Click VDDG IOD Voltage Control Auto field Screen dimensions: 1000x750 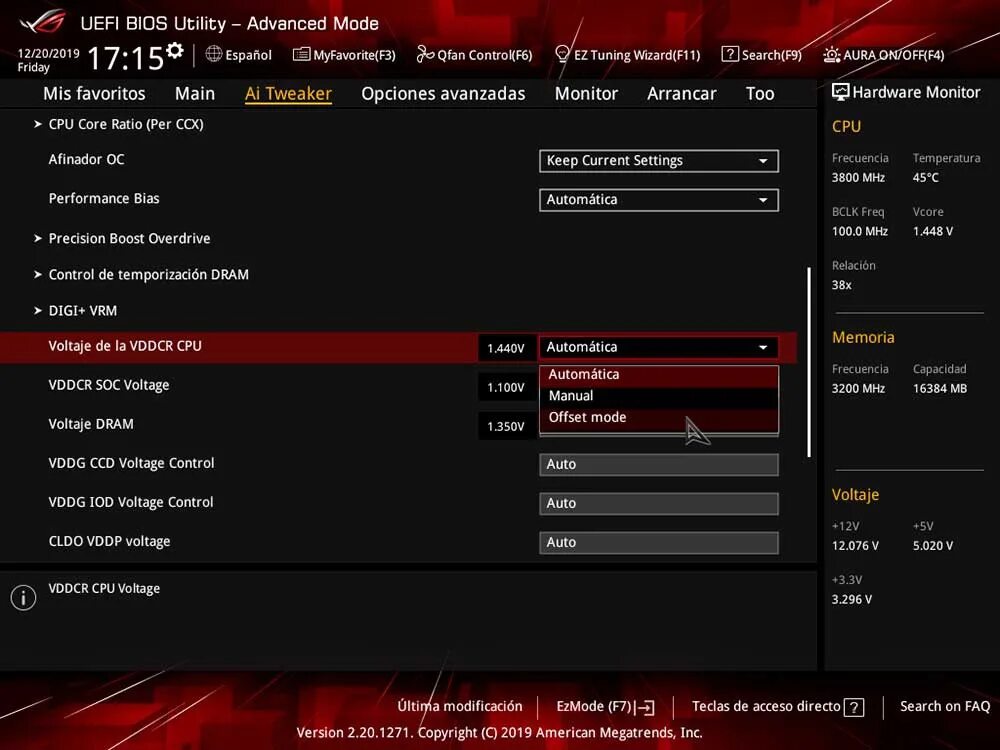point(659,504)
